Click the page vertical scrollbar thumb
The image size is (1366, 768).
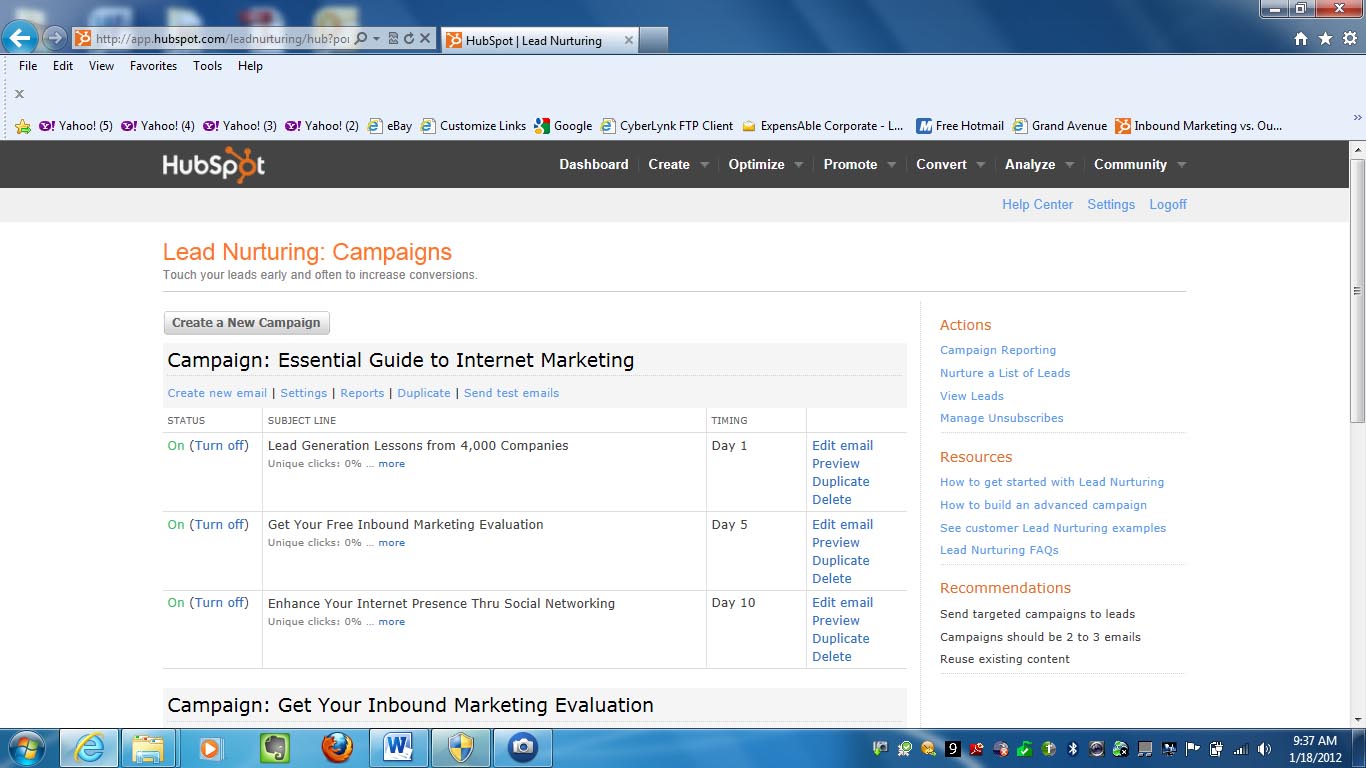pos(1357,290)
